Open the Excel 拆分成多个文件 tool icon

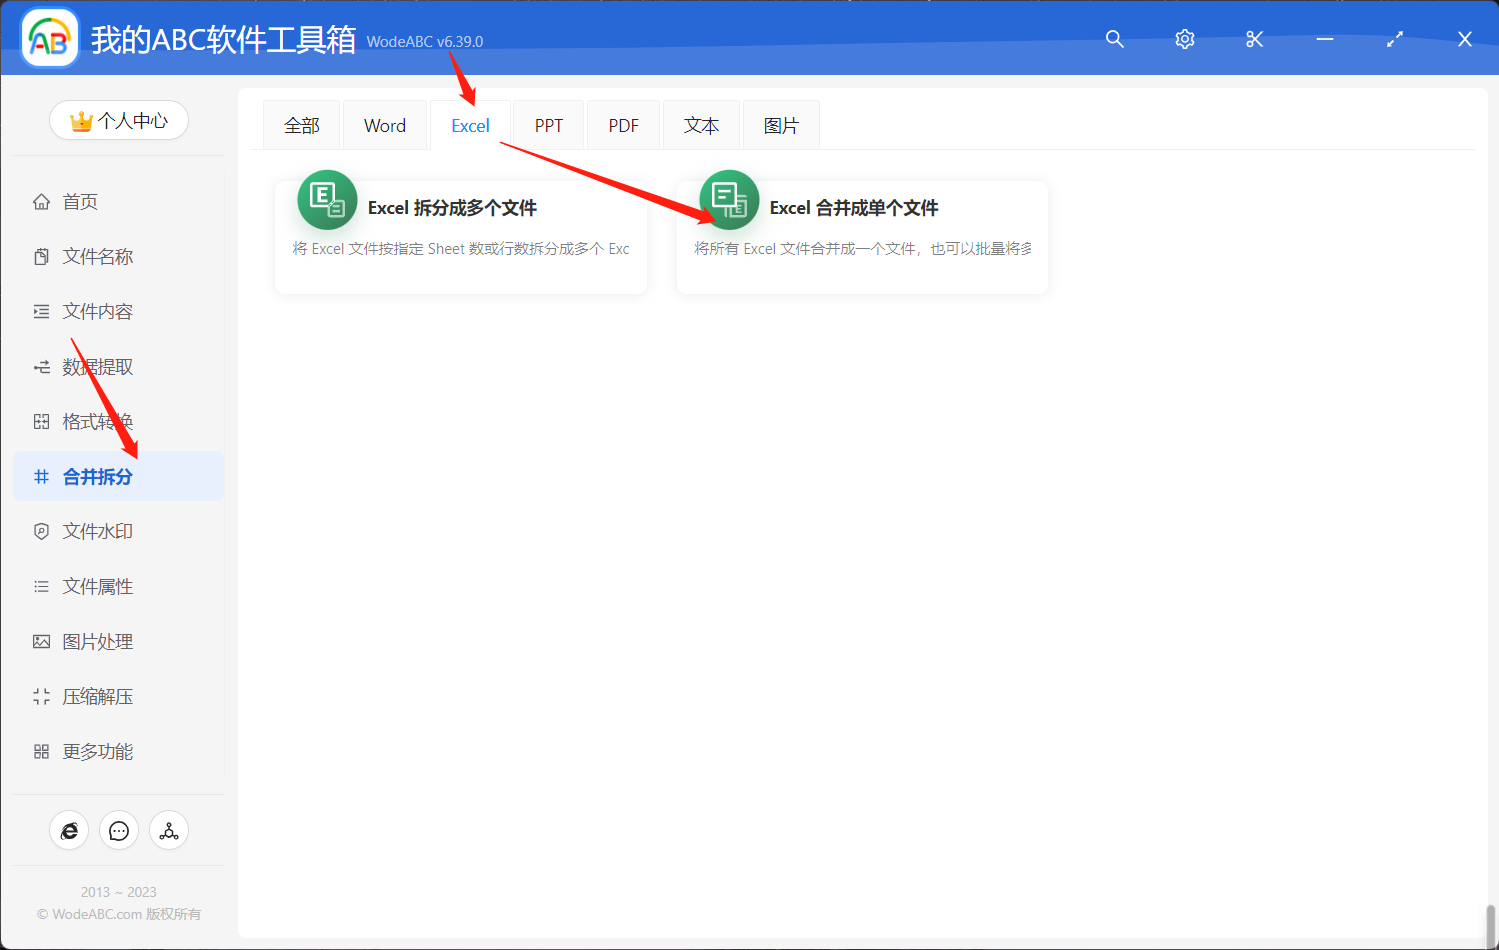[x=326, y=199]
